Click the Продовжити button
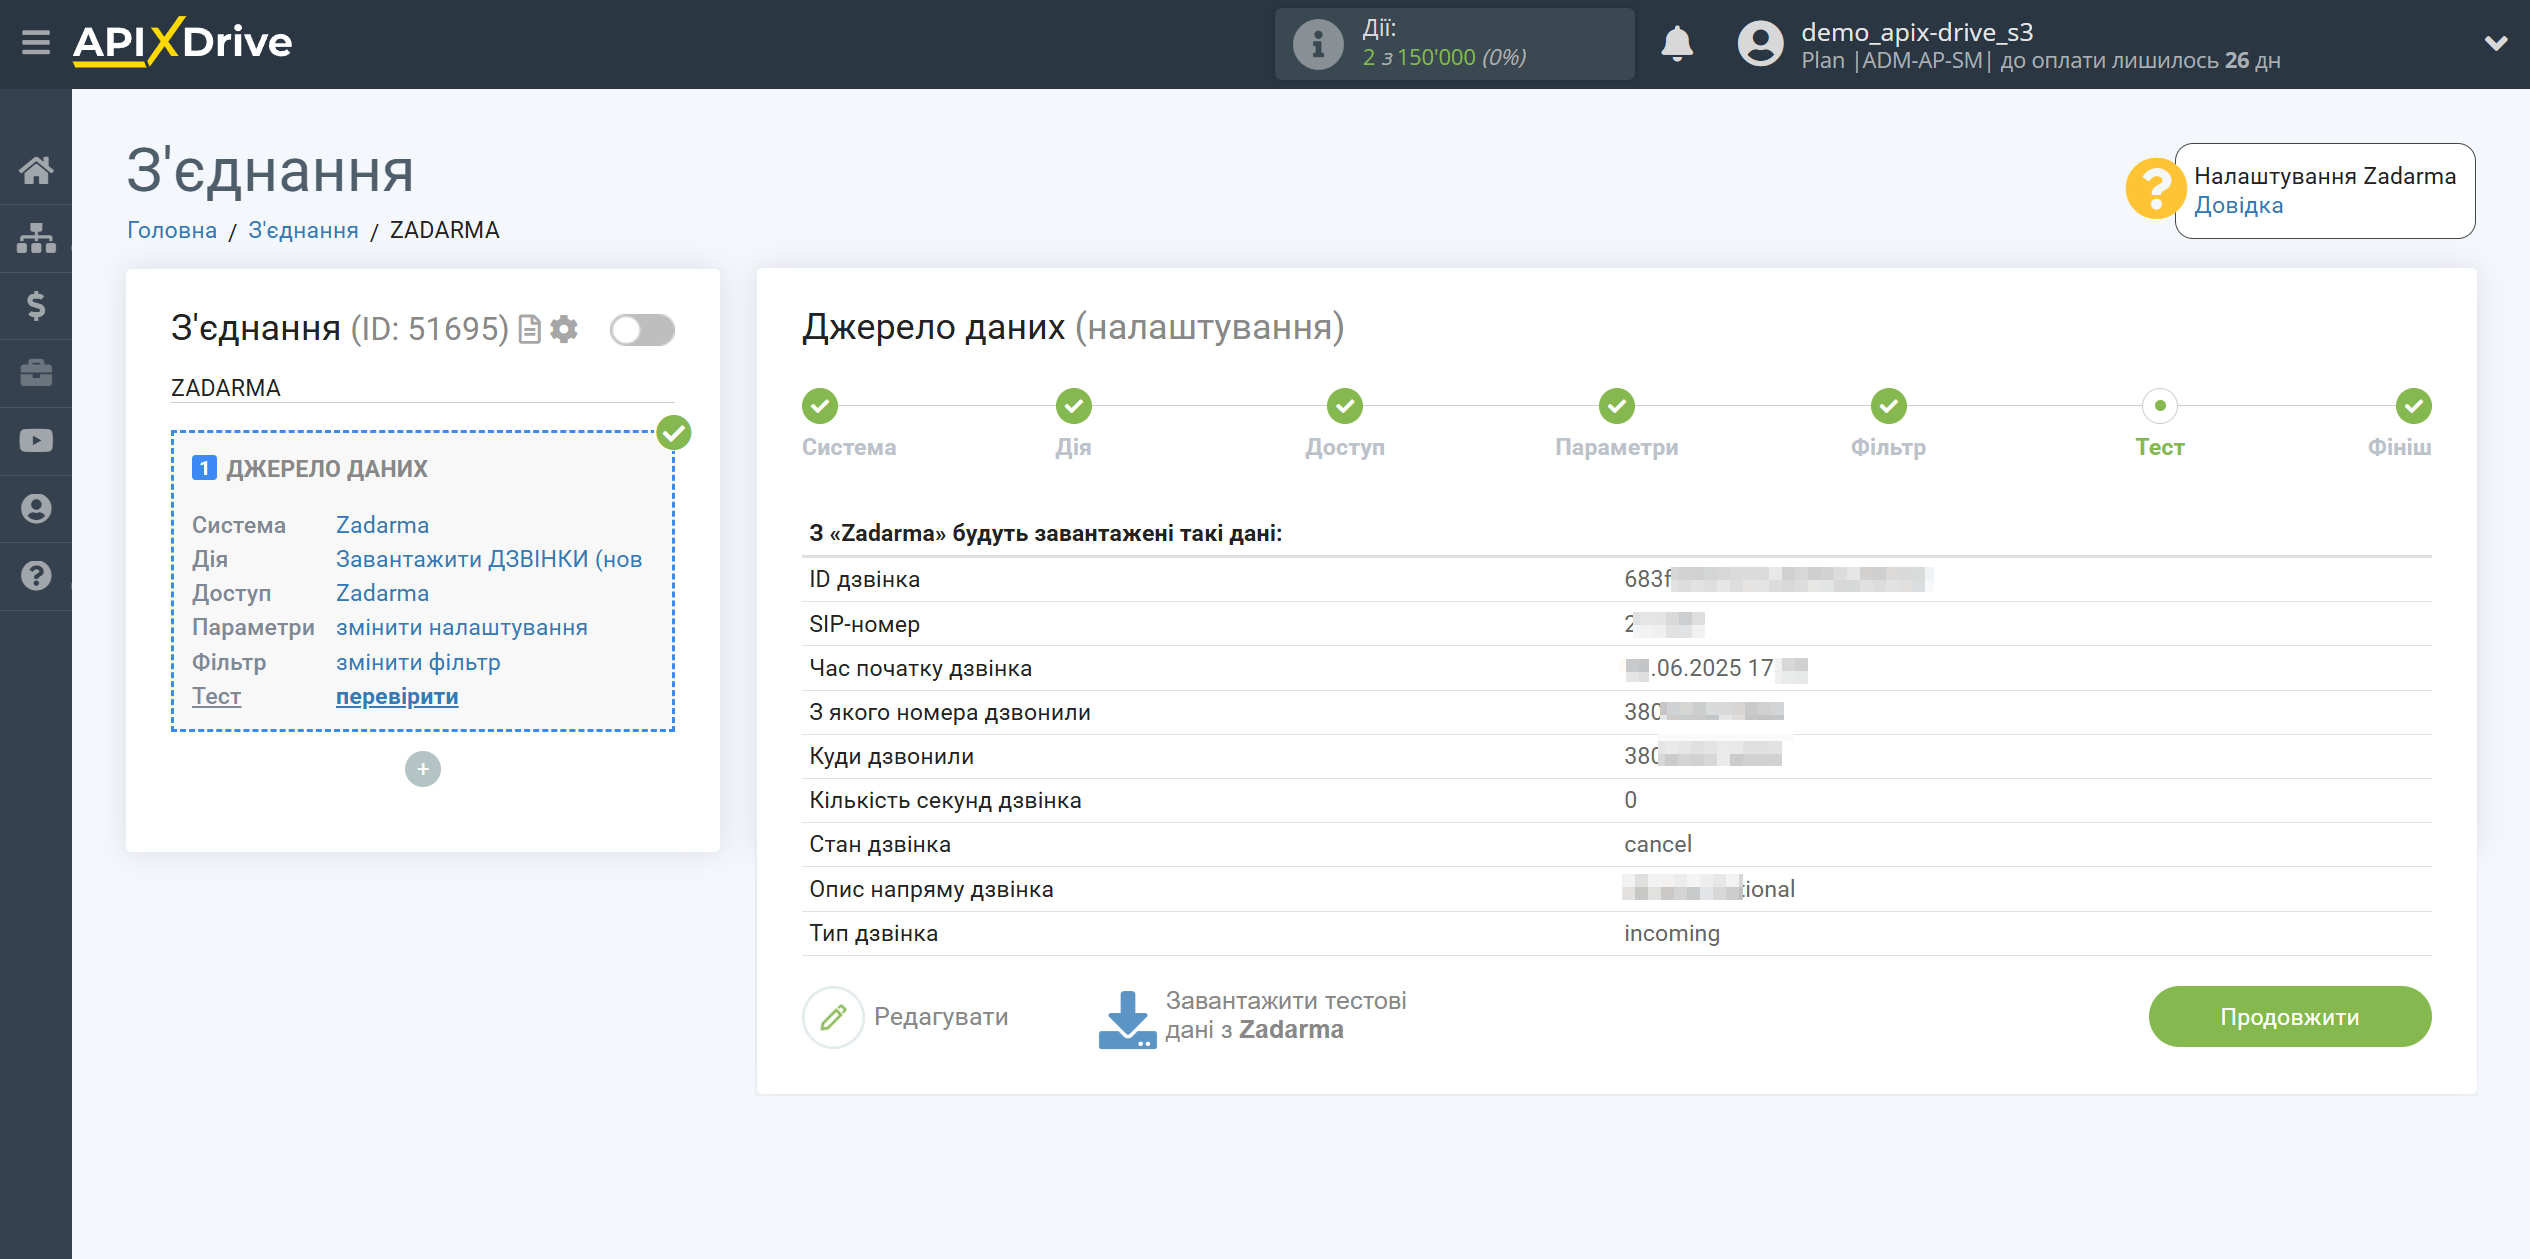Viewport: 2530px width, 1259px height. [2290, 1017]
